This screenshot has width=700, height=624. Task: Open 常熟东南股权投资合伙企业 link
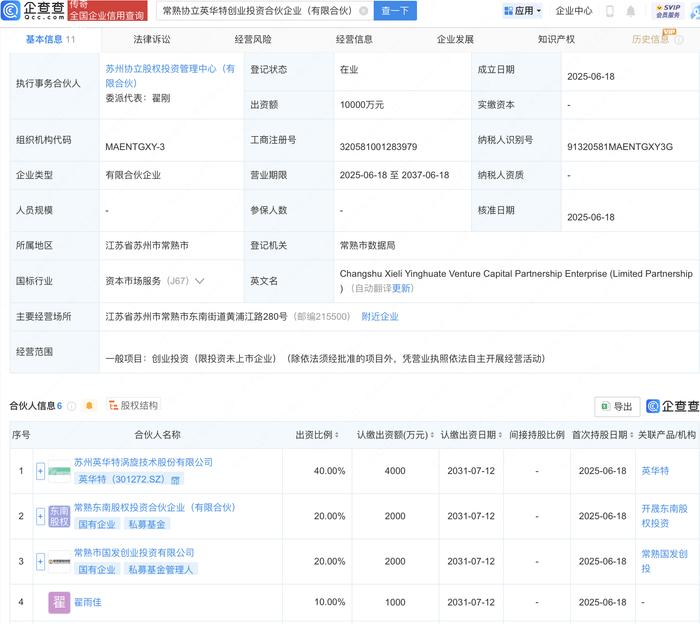click(154, 508)
